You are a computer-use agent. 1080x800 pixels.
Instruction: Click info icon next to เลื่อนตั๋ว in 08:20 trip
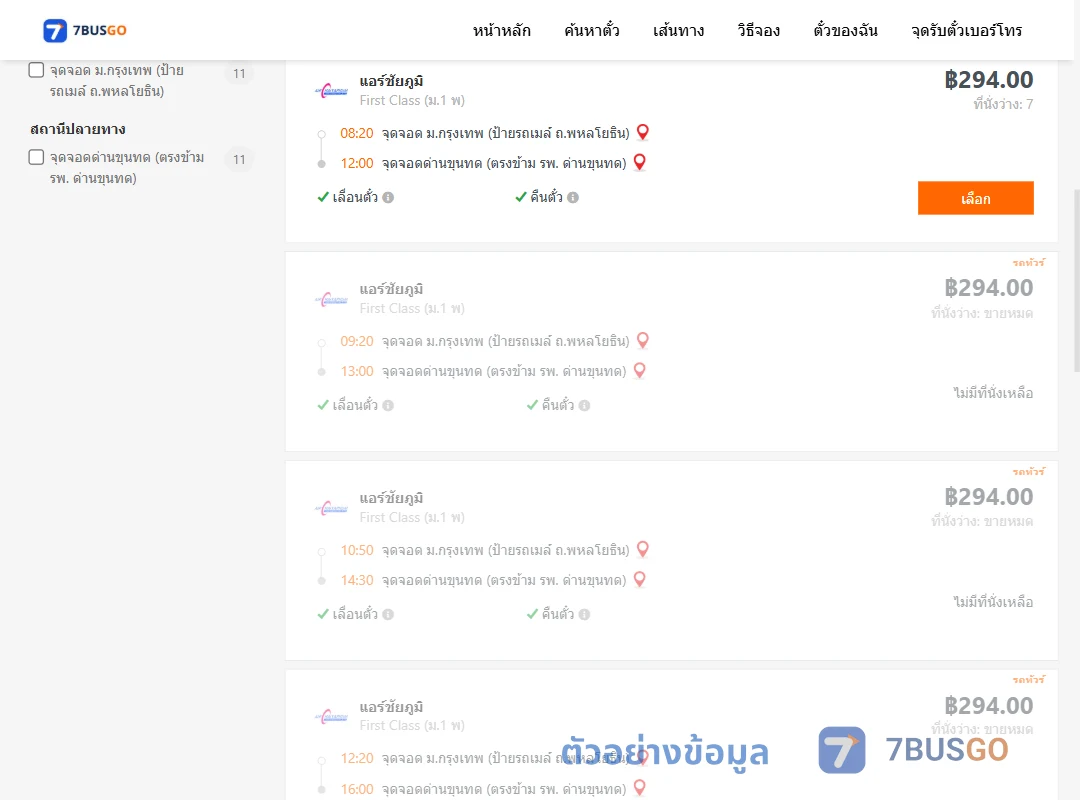pyautogui.click(x=388, y=198)
